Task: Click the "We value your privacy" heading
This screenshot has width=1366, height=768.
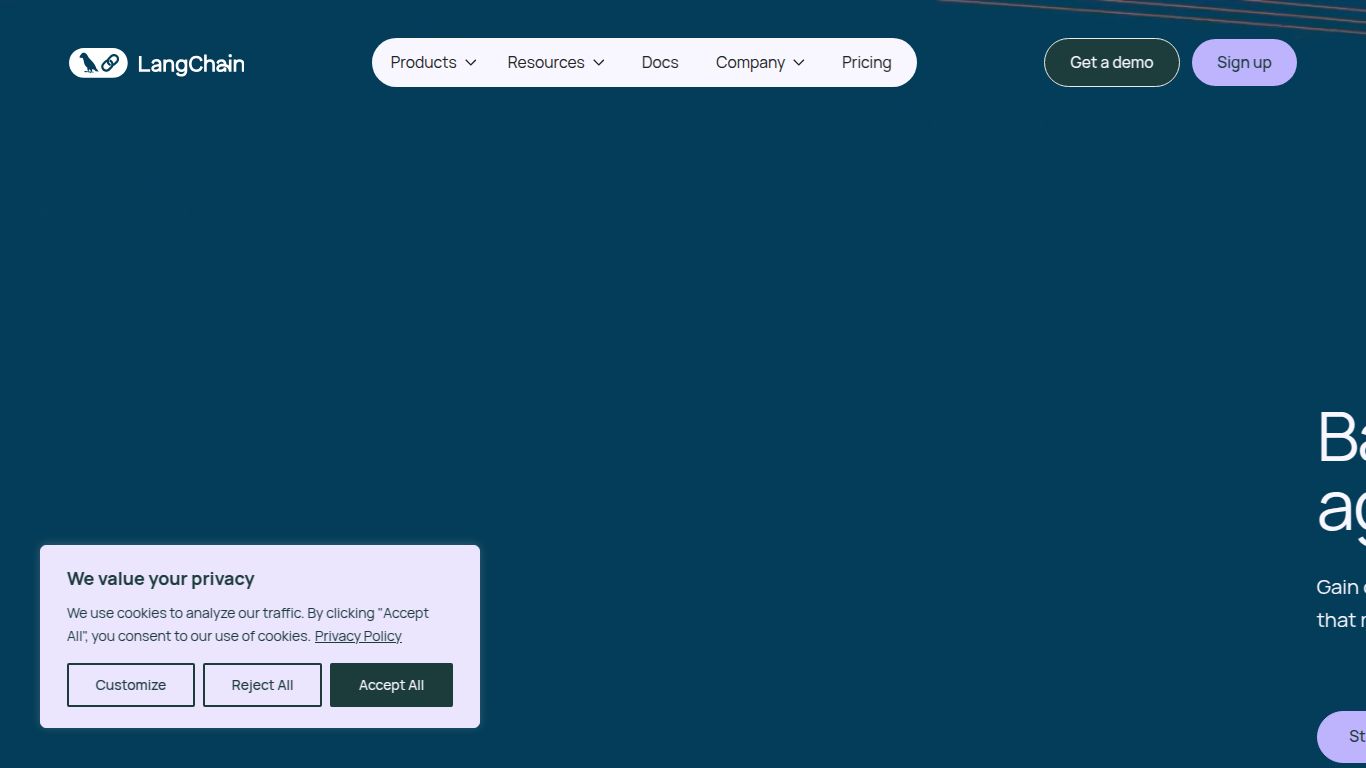Action: [161, 579]
